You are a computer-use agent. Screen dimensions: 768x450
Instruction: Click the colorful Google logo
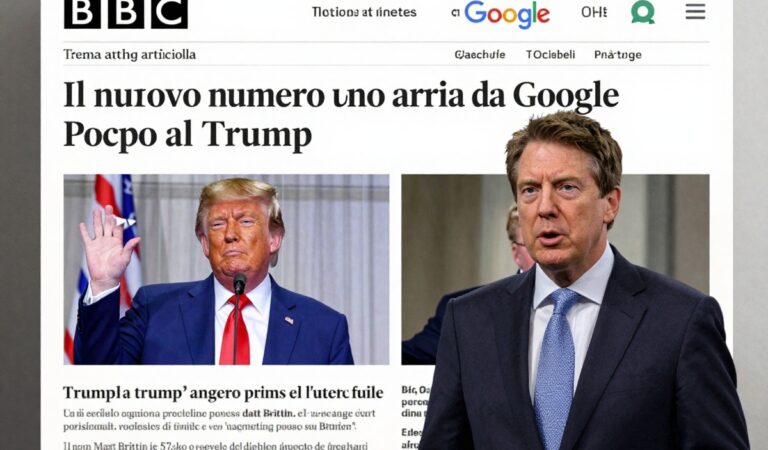coord(507,14)
